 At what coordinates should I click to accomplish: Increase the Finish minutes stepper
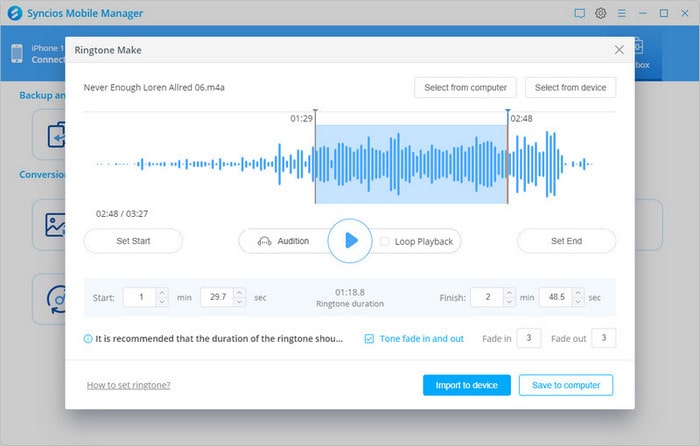tap(509, 293)
